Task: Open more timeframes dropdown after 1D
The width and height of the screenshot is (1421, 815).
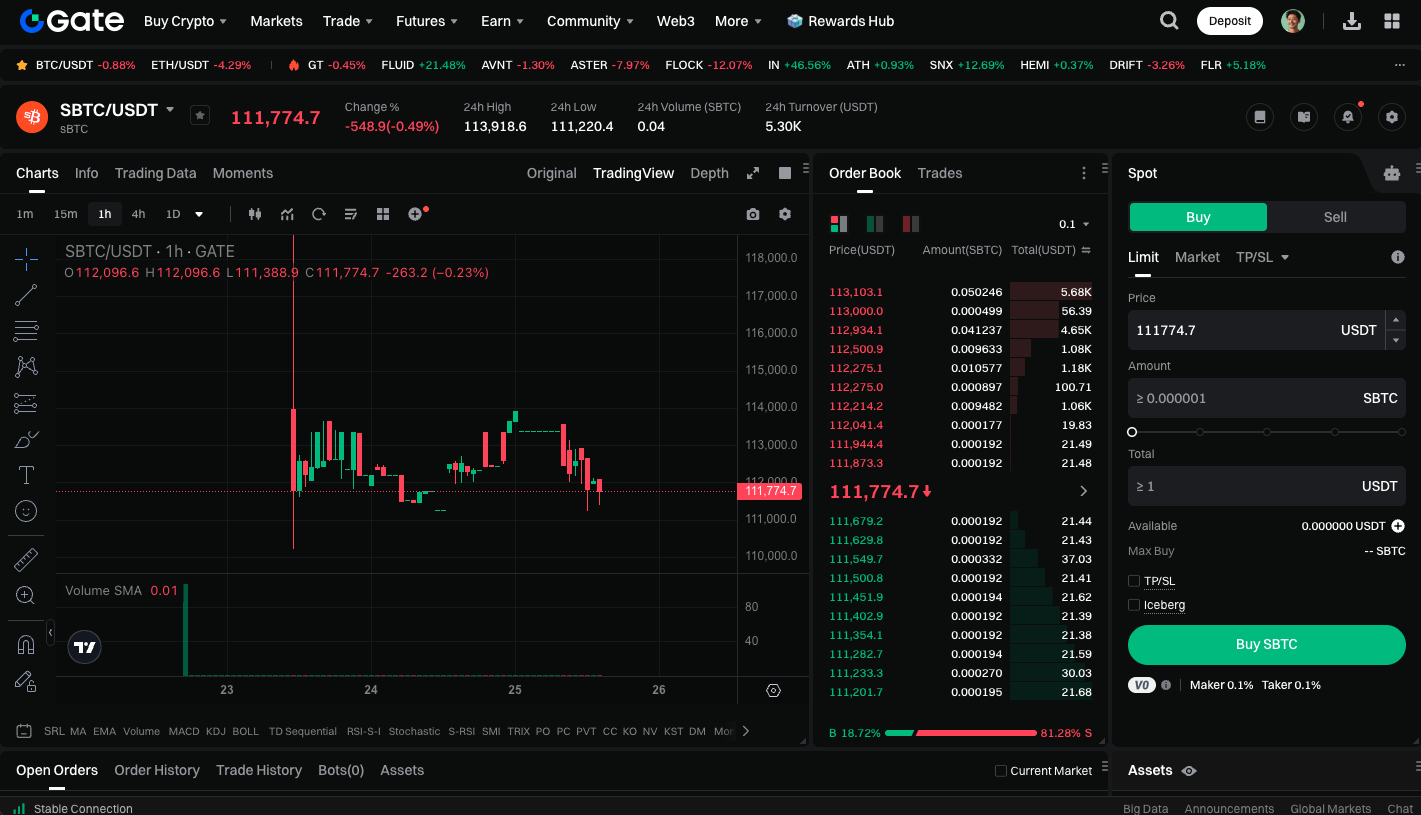Action: pyautogui.click(x=199, y=214)
